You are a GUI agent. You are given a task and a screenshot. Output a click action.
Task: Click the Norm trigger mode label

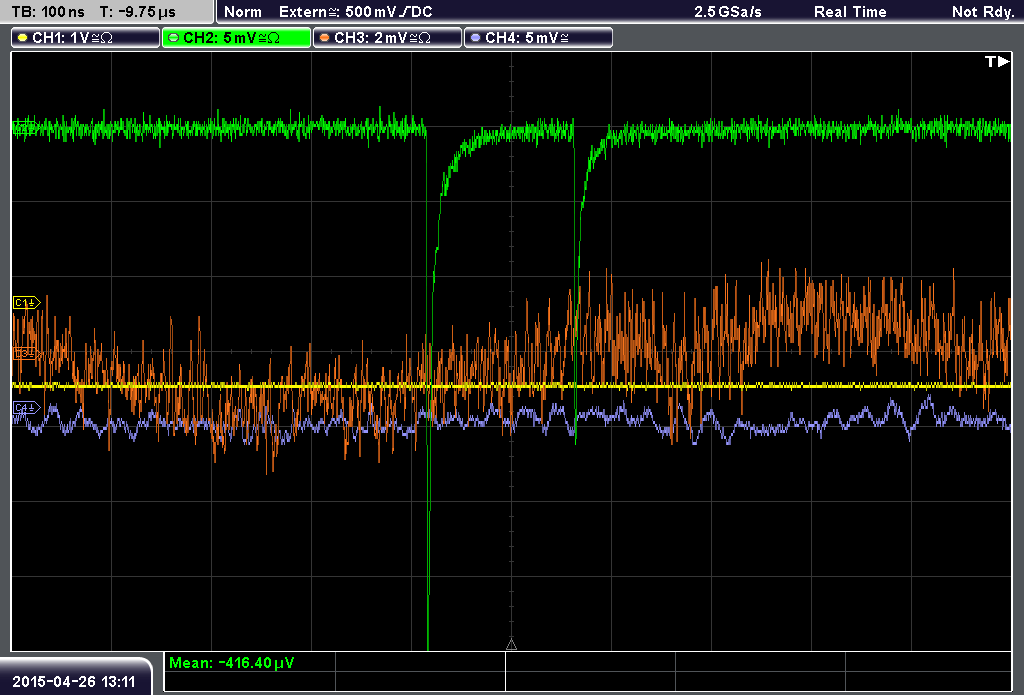(243, 12)
